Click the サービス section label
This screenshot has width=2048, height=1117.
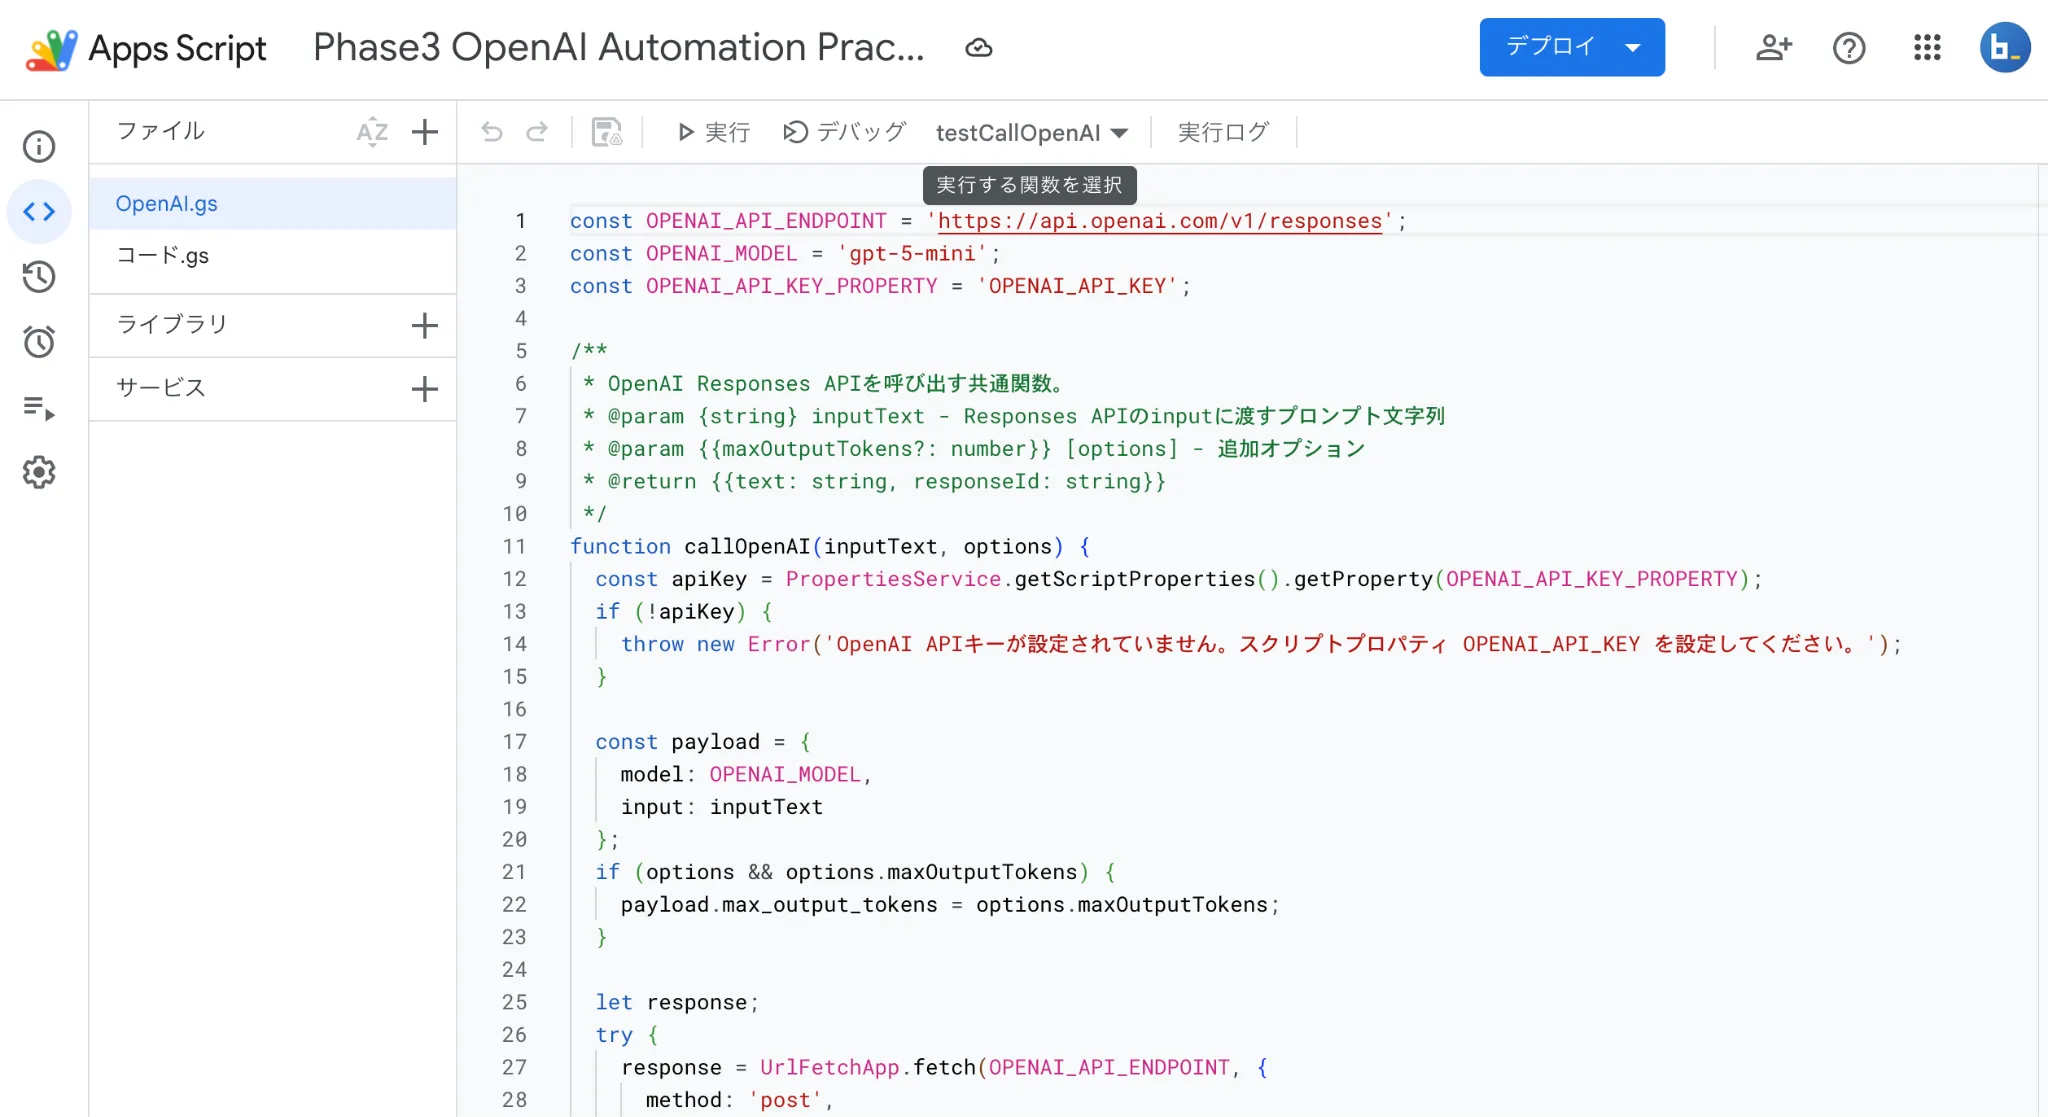(x=161, y=388)
